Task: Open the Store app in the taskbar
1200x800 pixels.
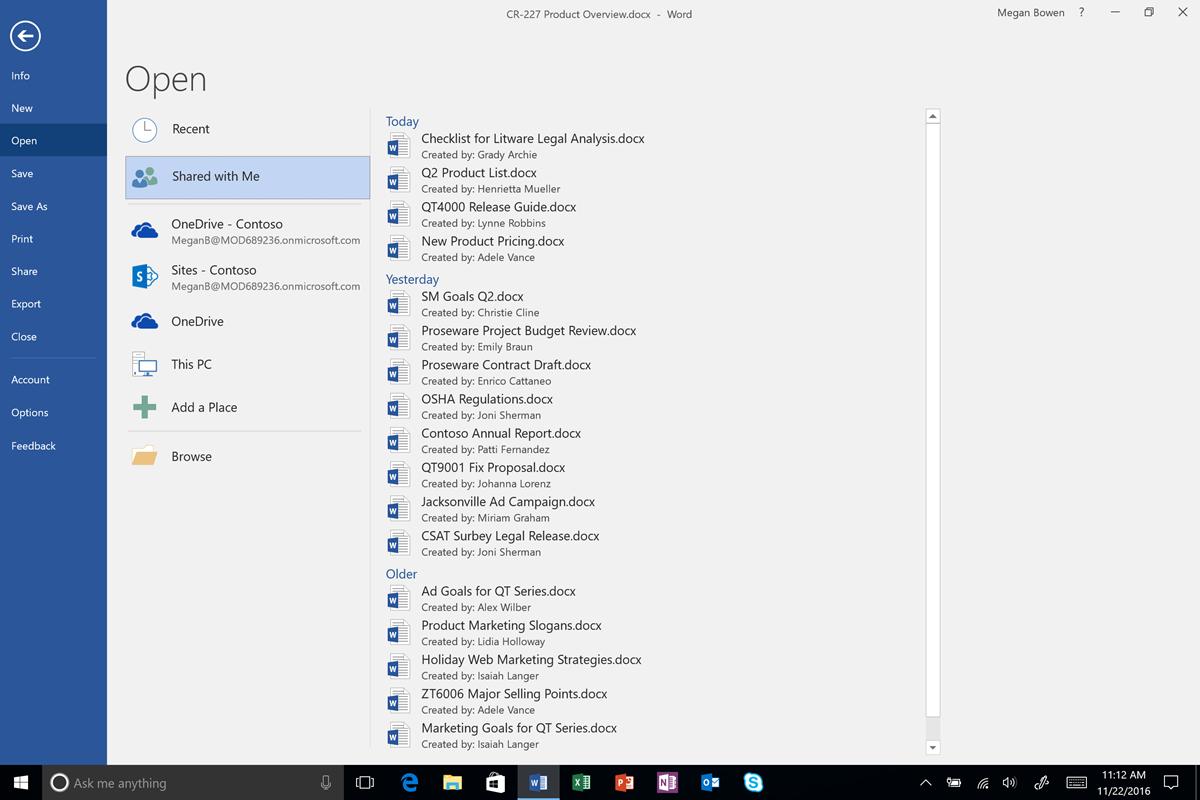Action: [x=495, y=783]
